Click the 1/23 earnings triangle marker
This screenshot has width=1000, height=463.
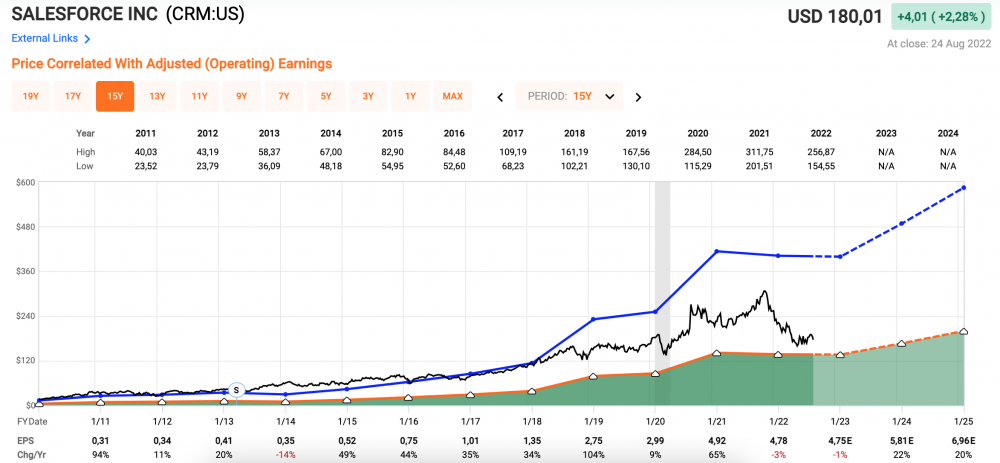point(840,355)
